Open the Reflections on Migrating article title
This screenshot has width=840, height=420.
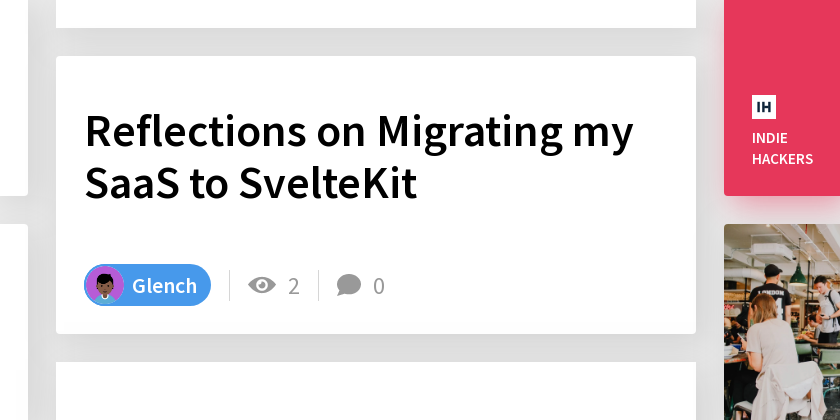click(359, 157)
